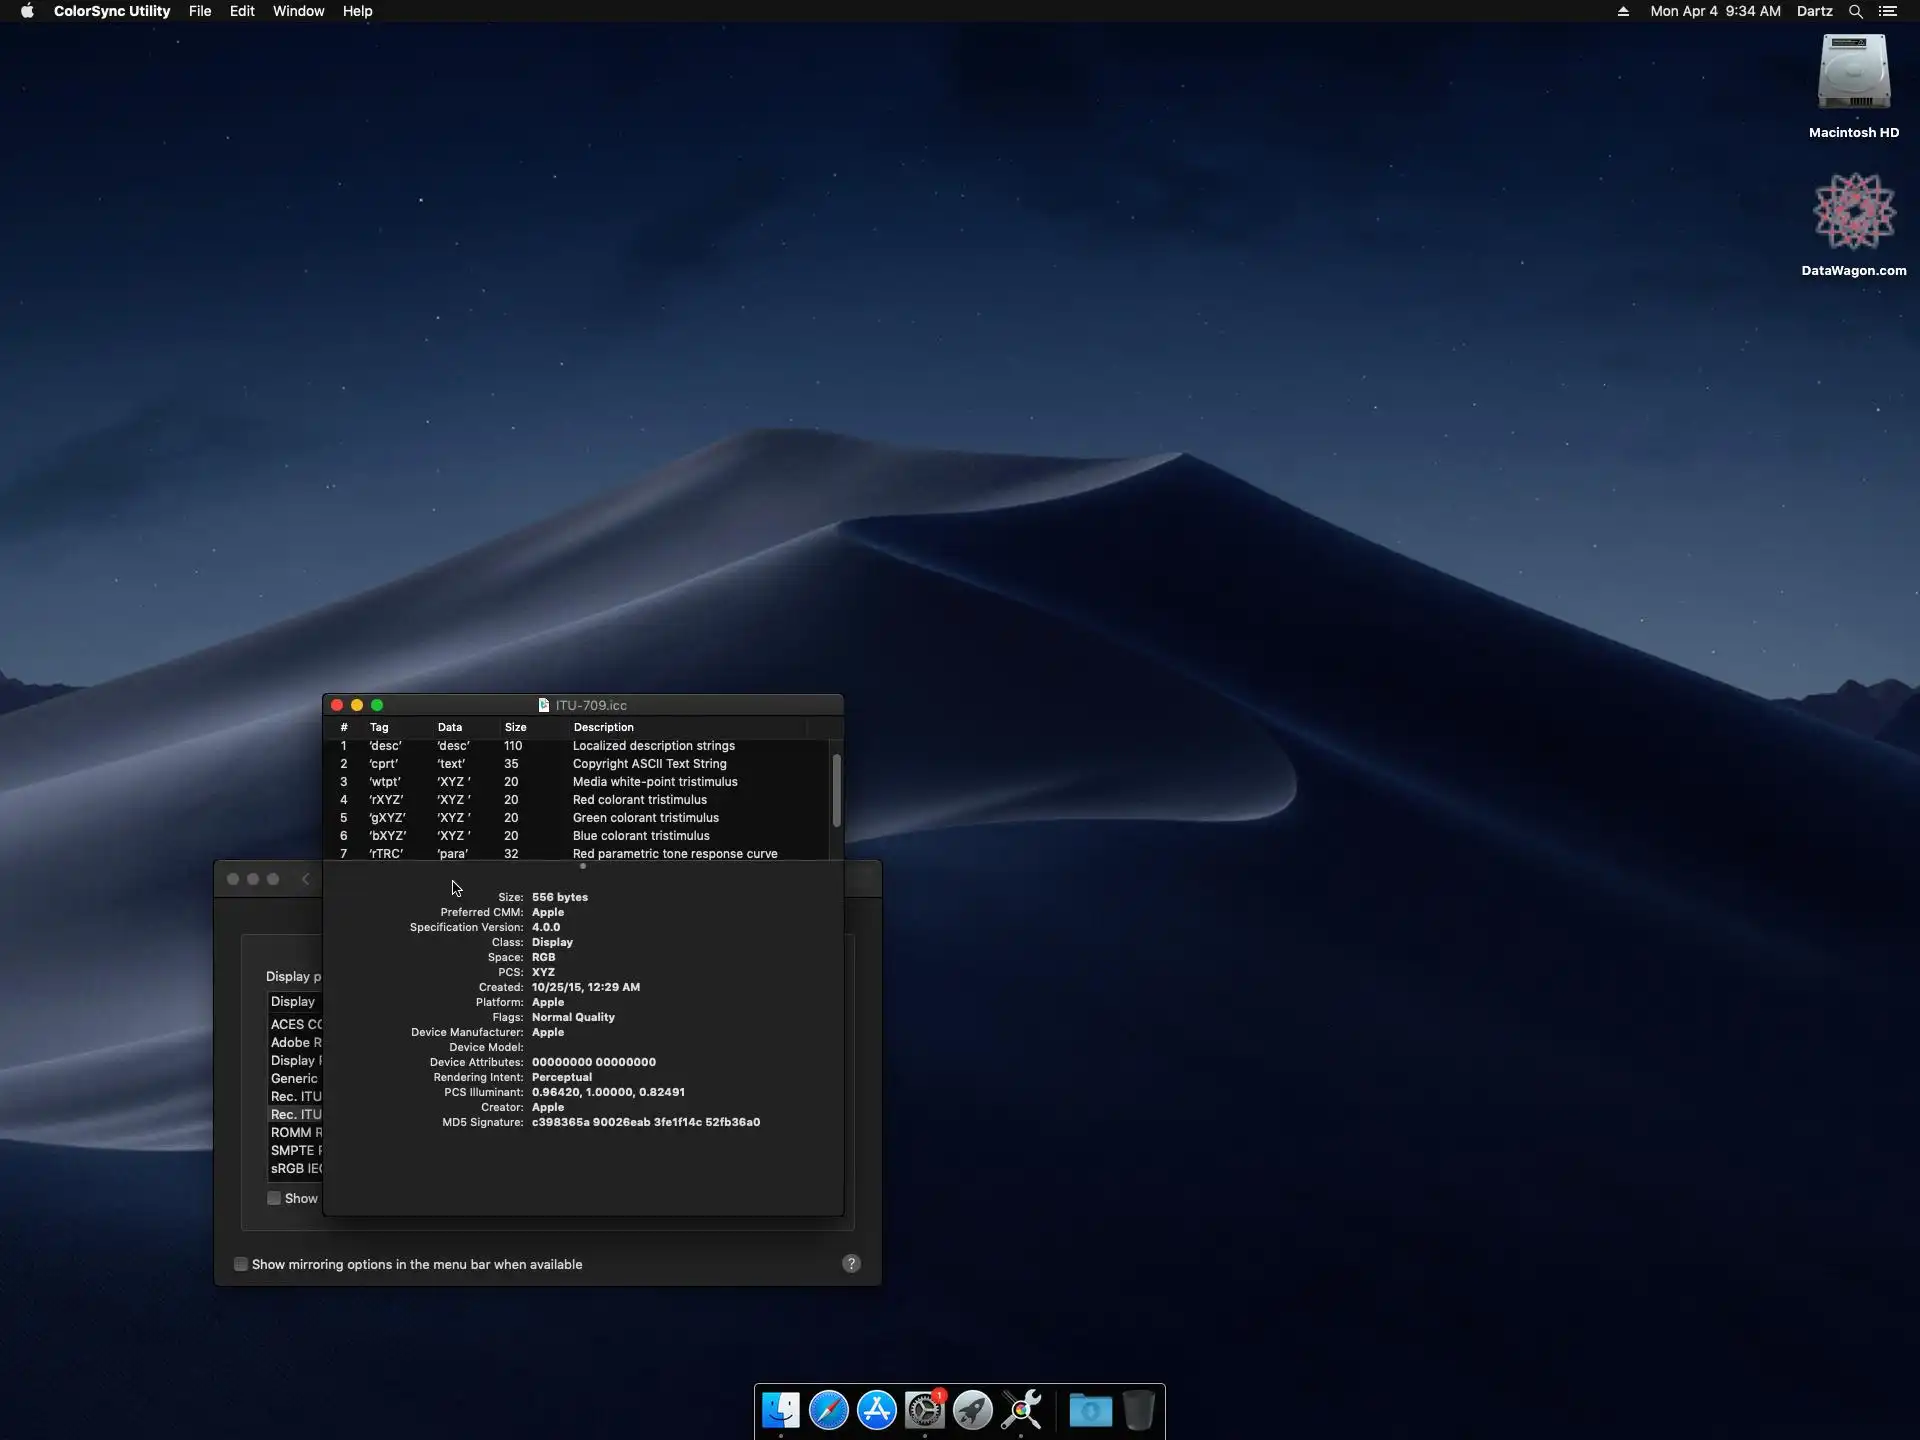Open the Window menu
Viewport: 1920px width, 1440px height.
pos(298,11)
